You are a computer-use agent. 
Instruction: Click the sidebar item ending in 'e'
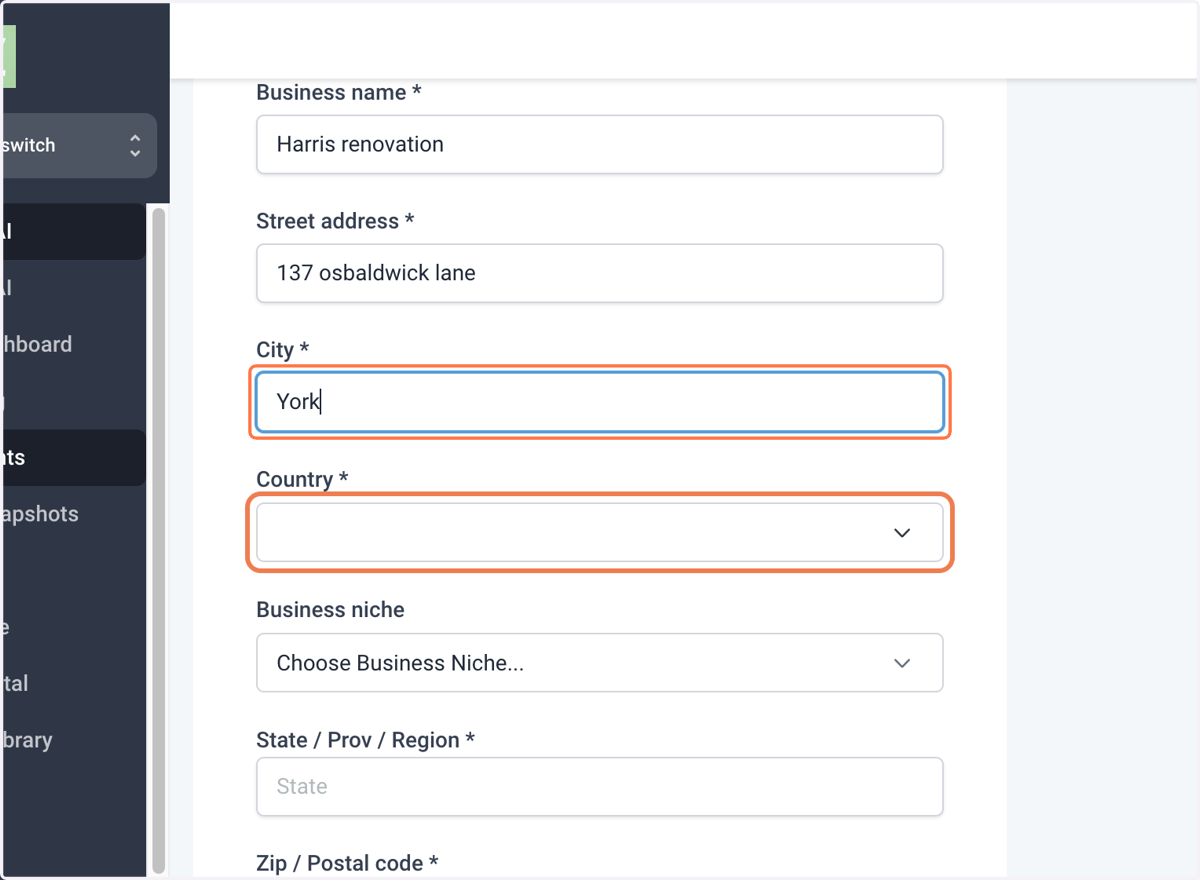point(72,628)
